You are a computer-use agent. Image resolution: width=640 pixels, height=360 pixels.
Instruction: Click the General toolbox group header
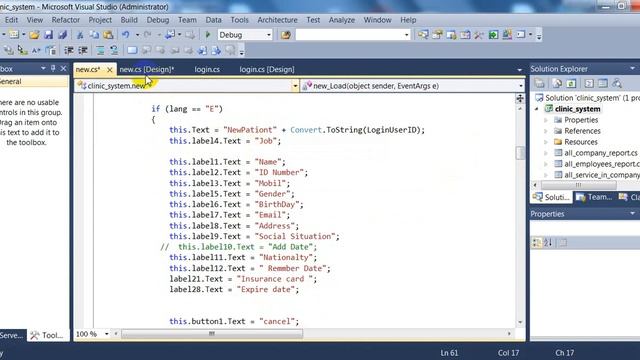34,82
